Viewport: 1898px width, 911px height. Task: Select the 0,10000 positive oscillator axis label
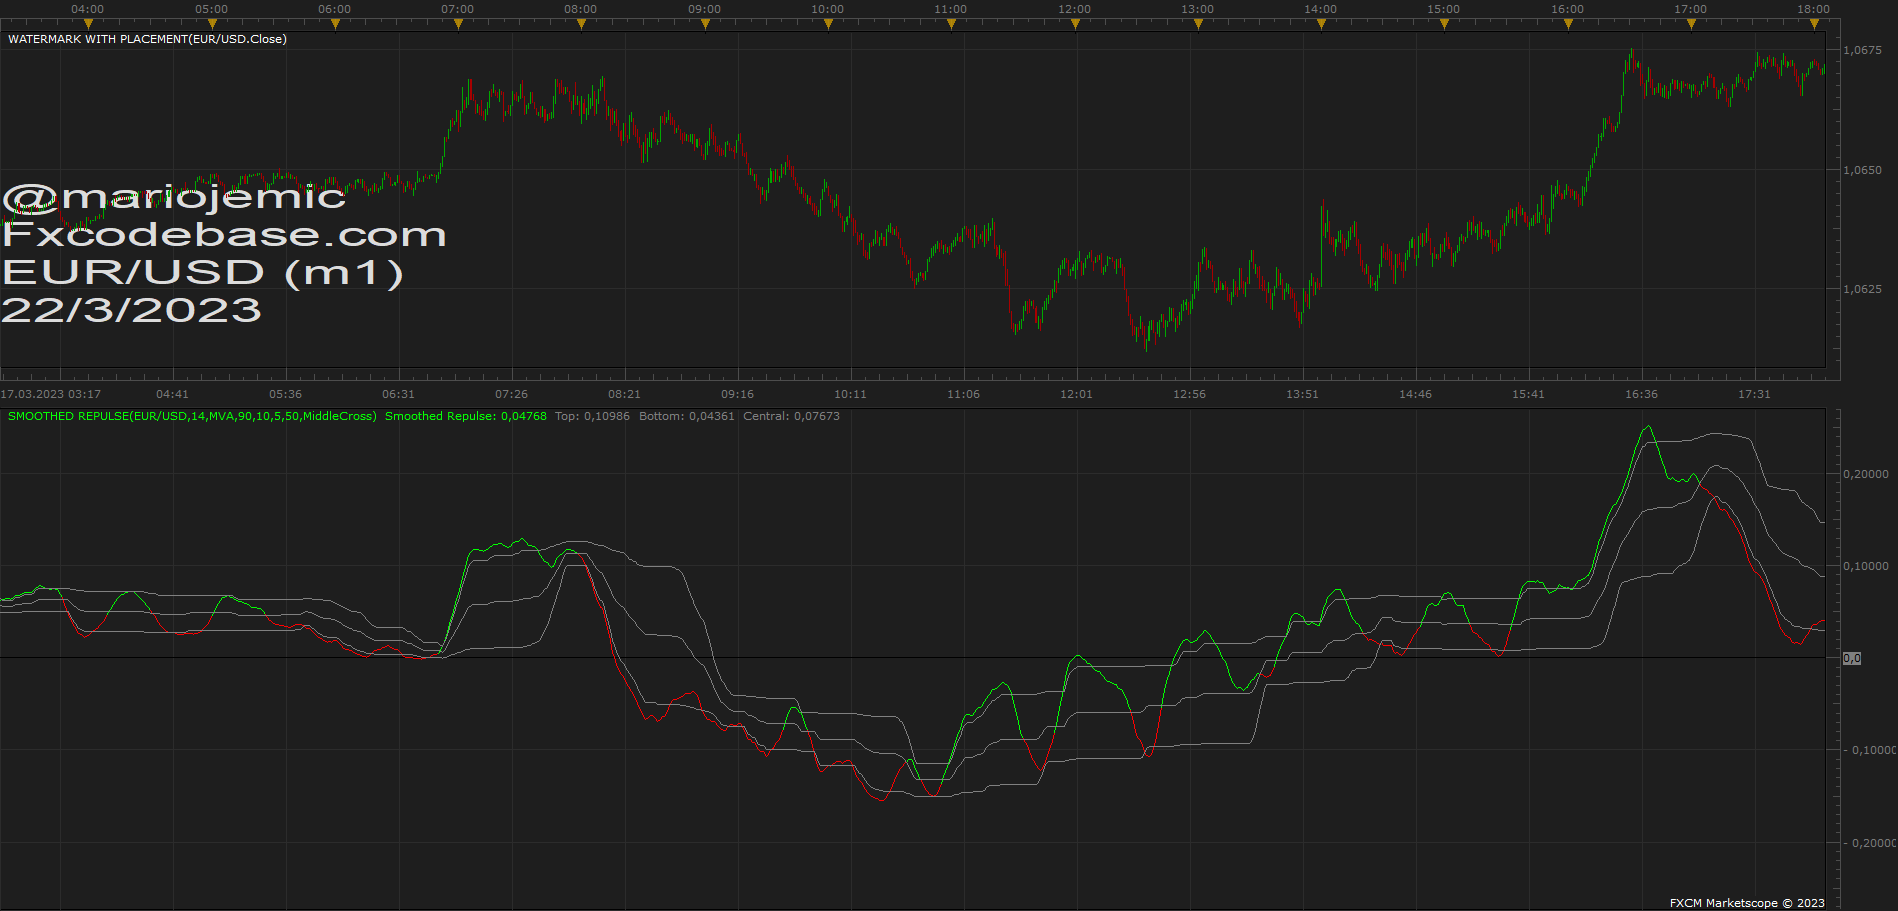click(x=1866, y=566)
